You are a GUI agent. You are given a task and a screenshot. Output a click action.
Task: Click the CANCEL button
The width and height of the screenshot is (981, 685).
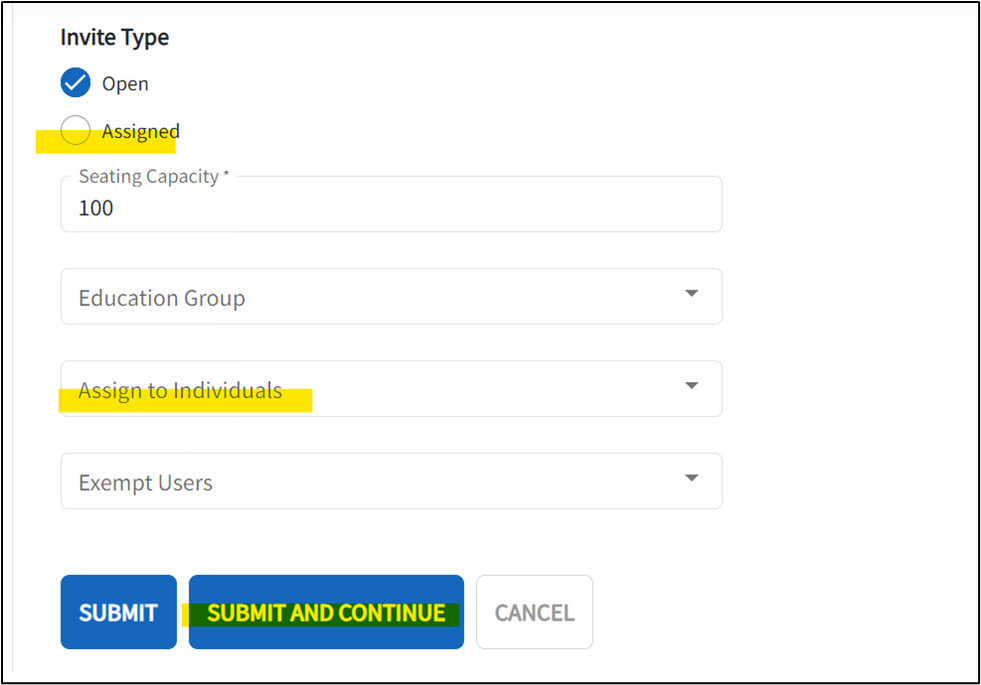(x=534, y=612)
